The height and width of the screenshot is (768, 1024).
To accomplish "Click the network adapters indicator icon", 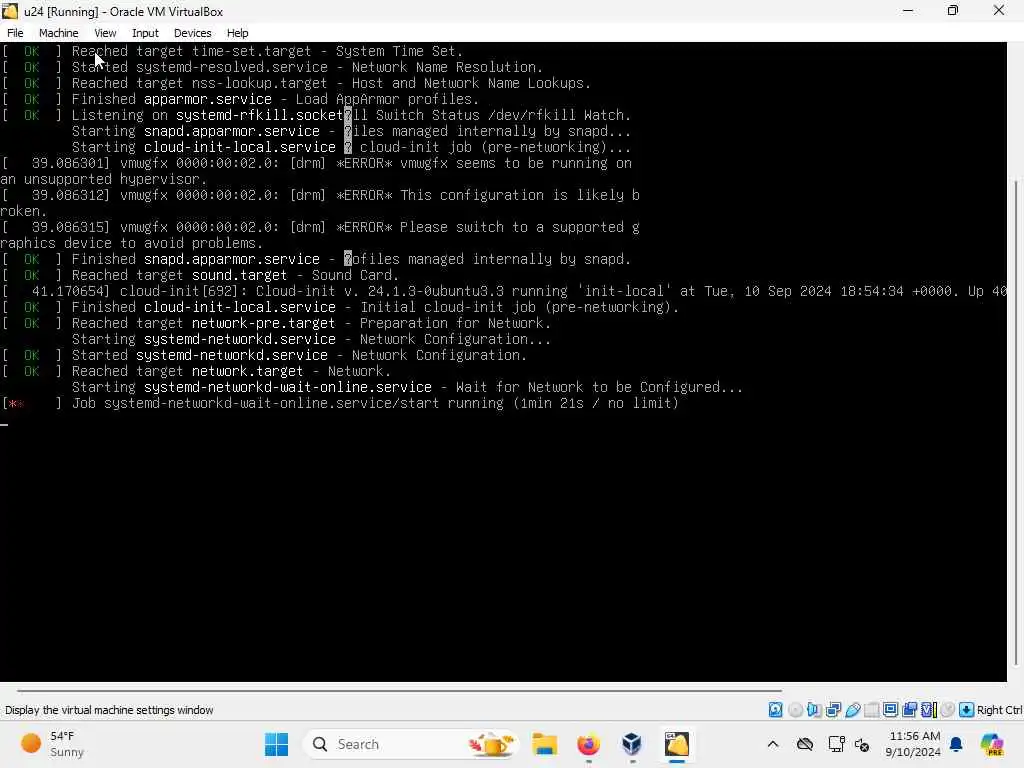I will [833, 710].
